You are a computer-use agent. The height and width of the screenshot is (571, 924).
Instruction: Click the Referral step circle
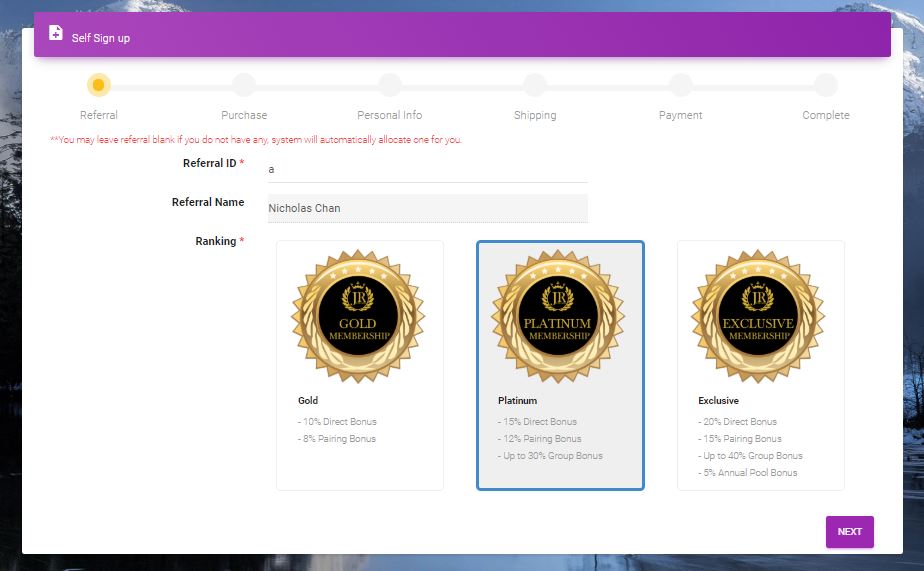(x=98, y=85)
